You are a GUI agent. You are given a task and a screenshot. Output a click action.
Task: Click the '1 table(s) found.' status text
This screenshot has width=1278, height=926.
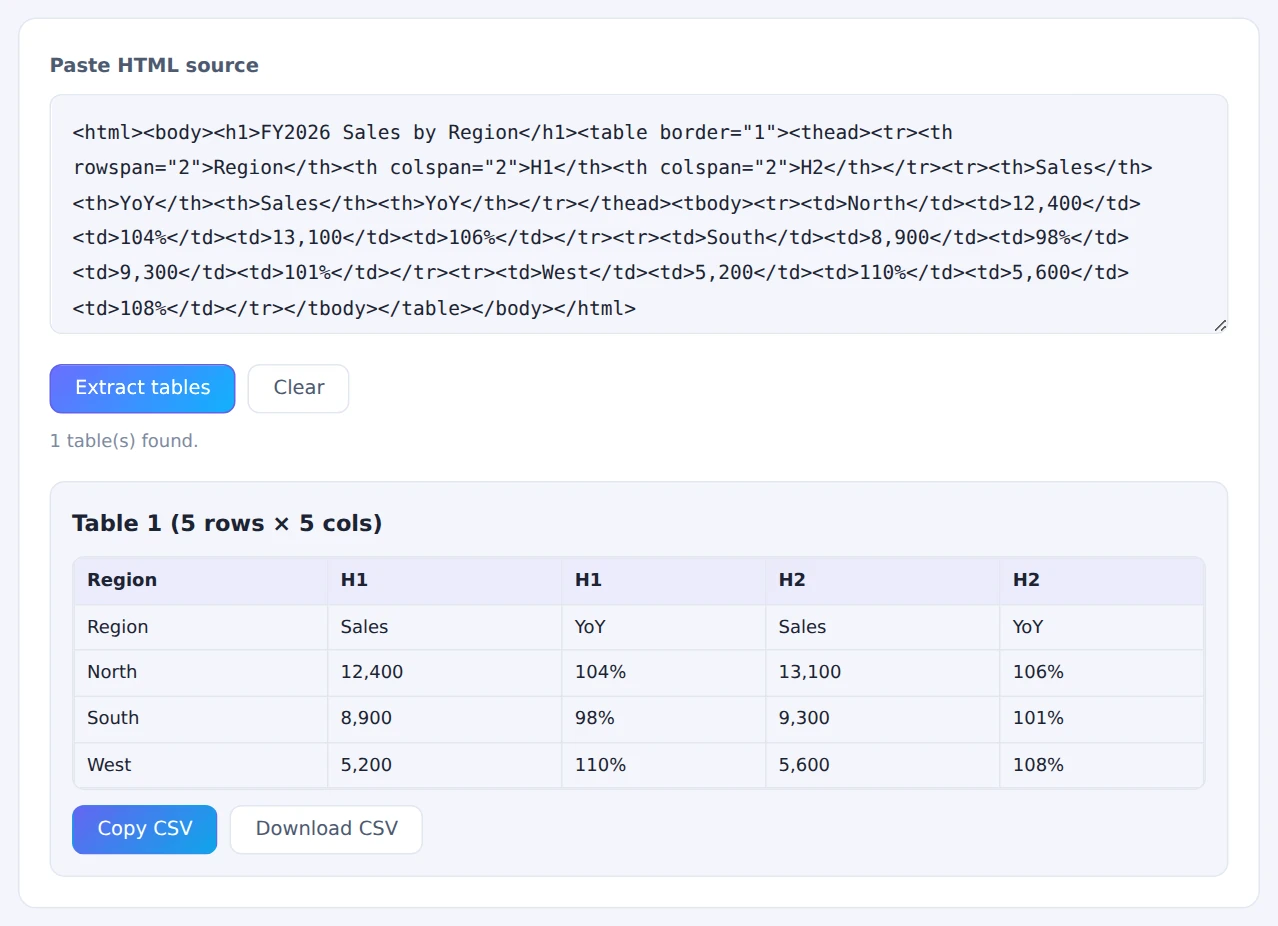coord(124,441)
